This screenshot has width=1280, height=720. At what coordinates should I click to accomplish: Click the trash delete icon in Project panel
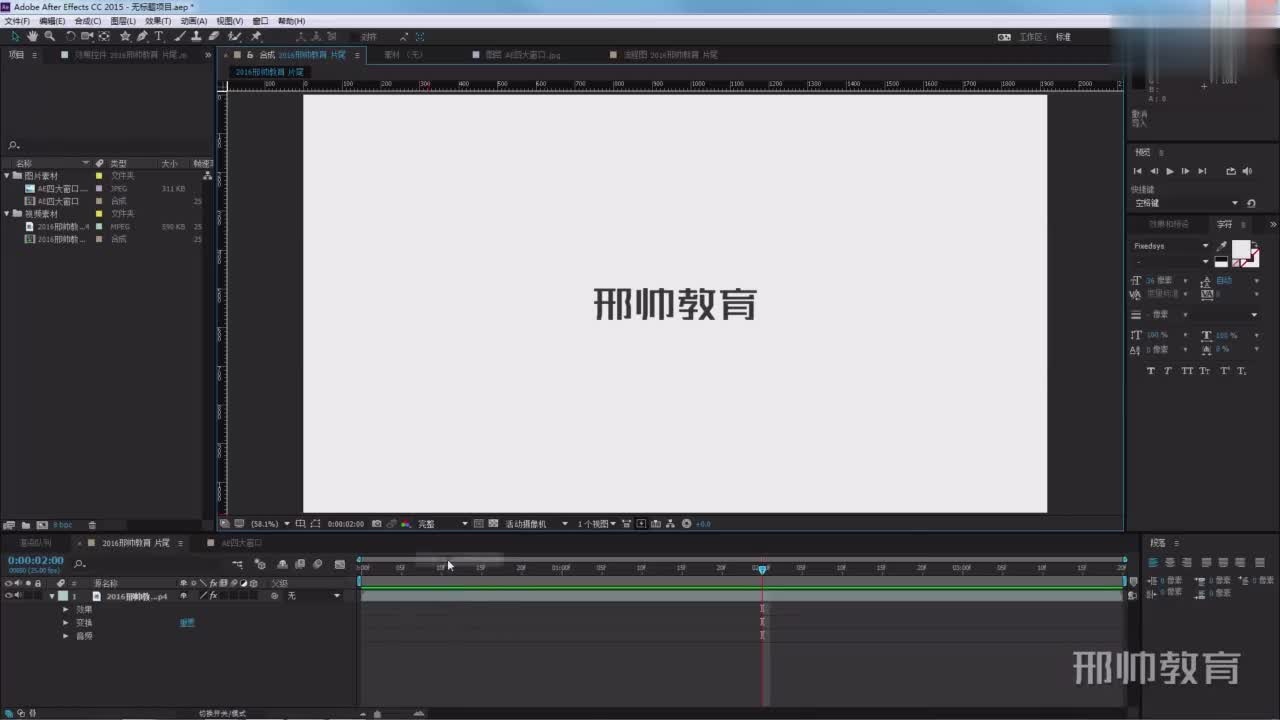pos(92,524)
